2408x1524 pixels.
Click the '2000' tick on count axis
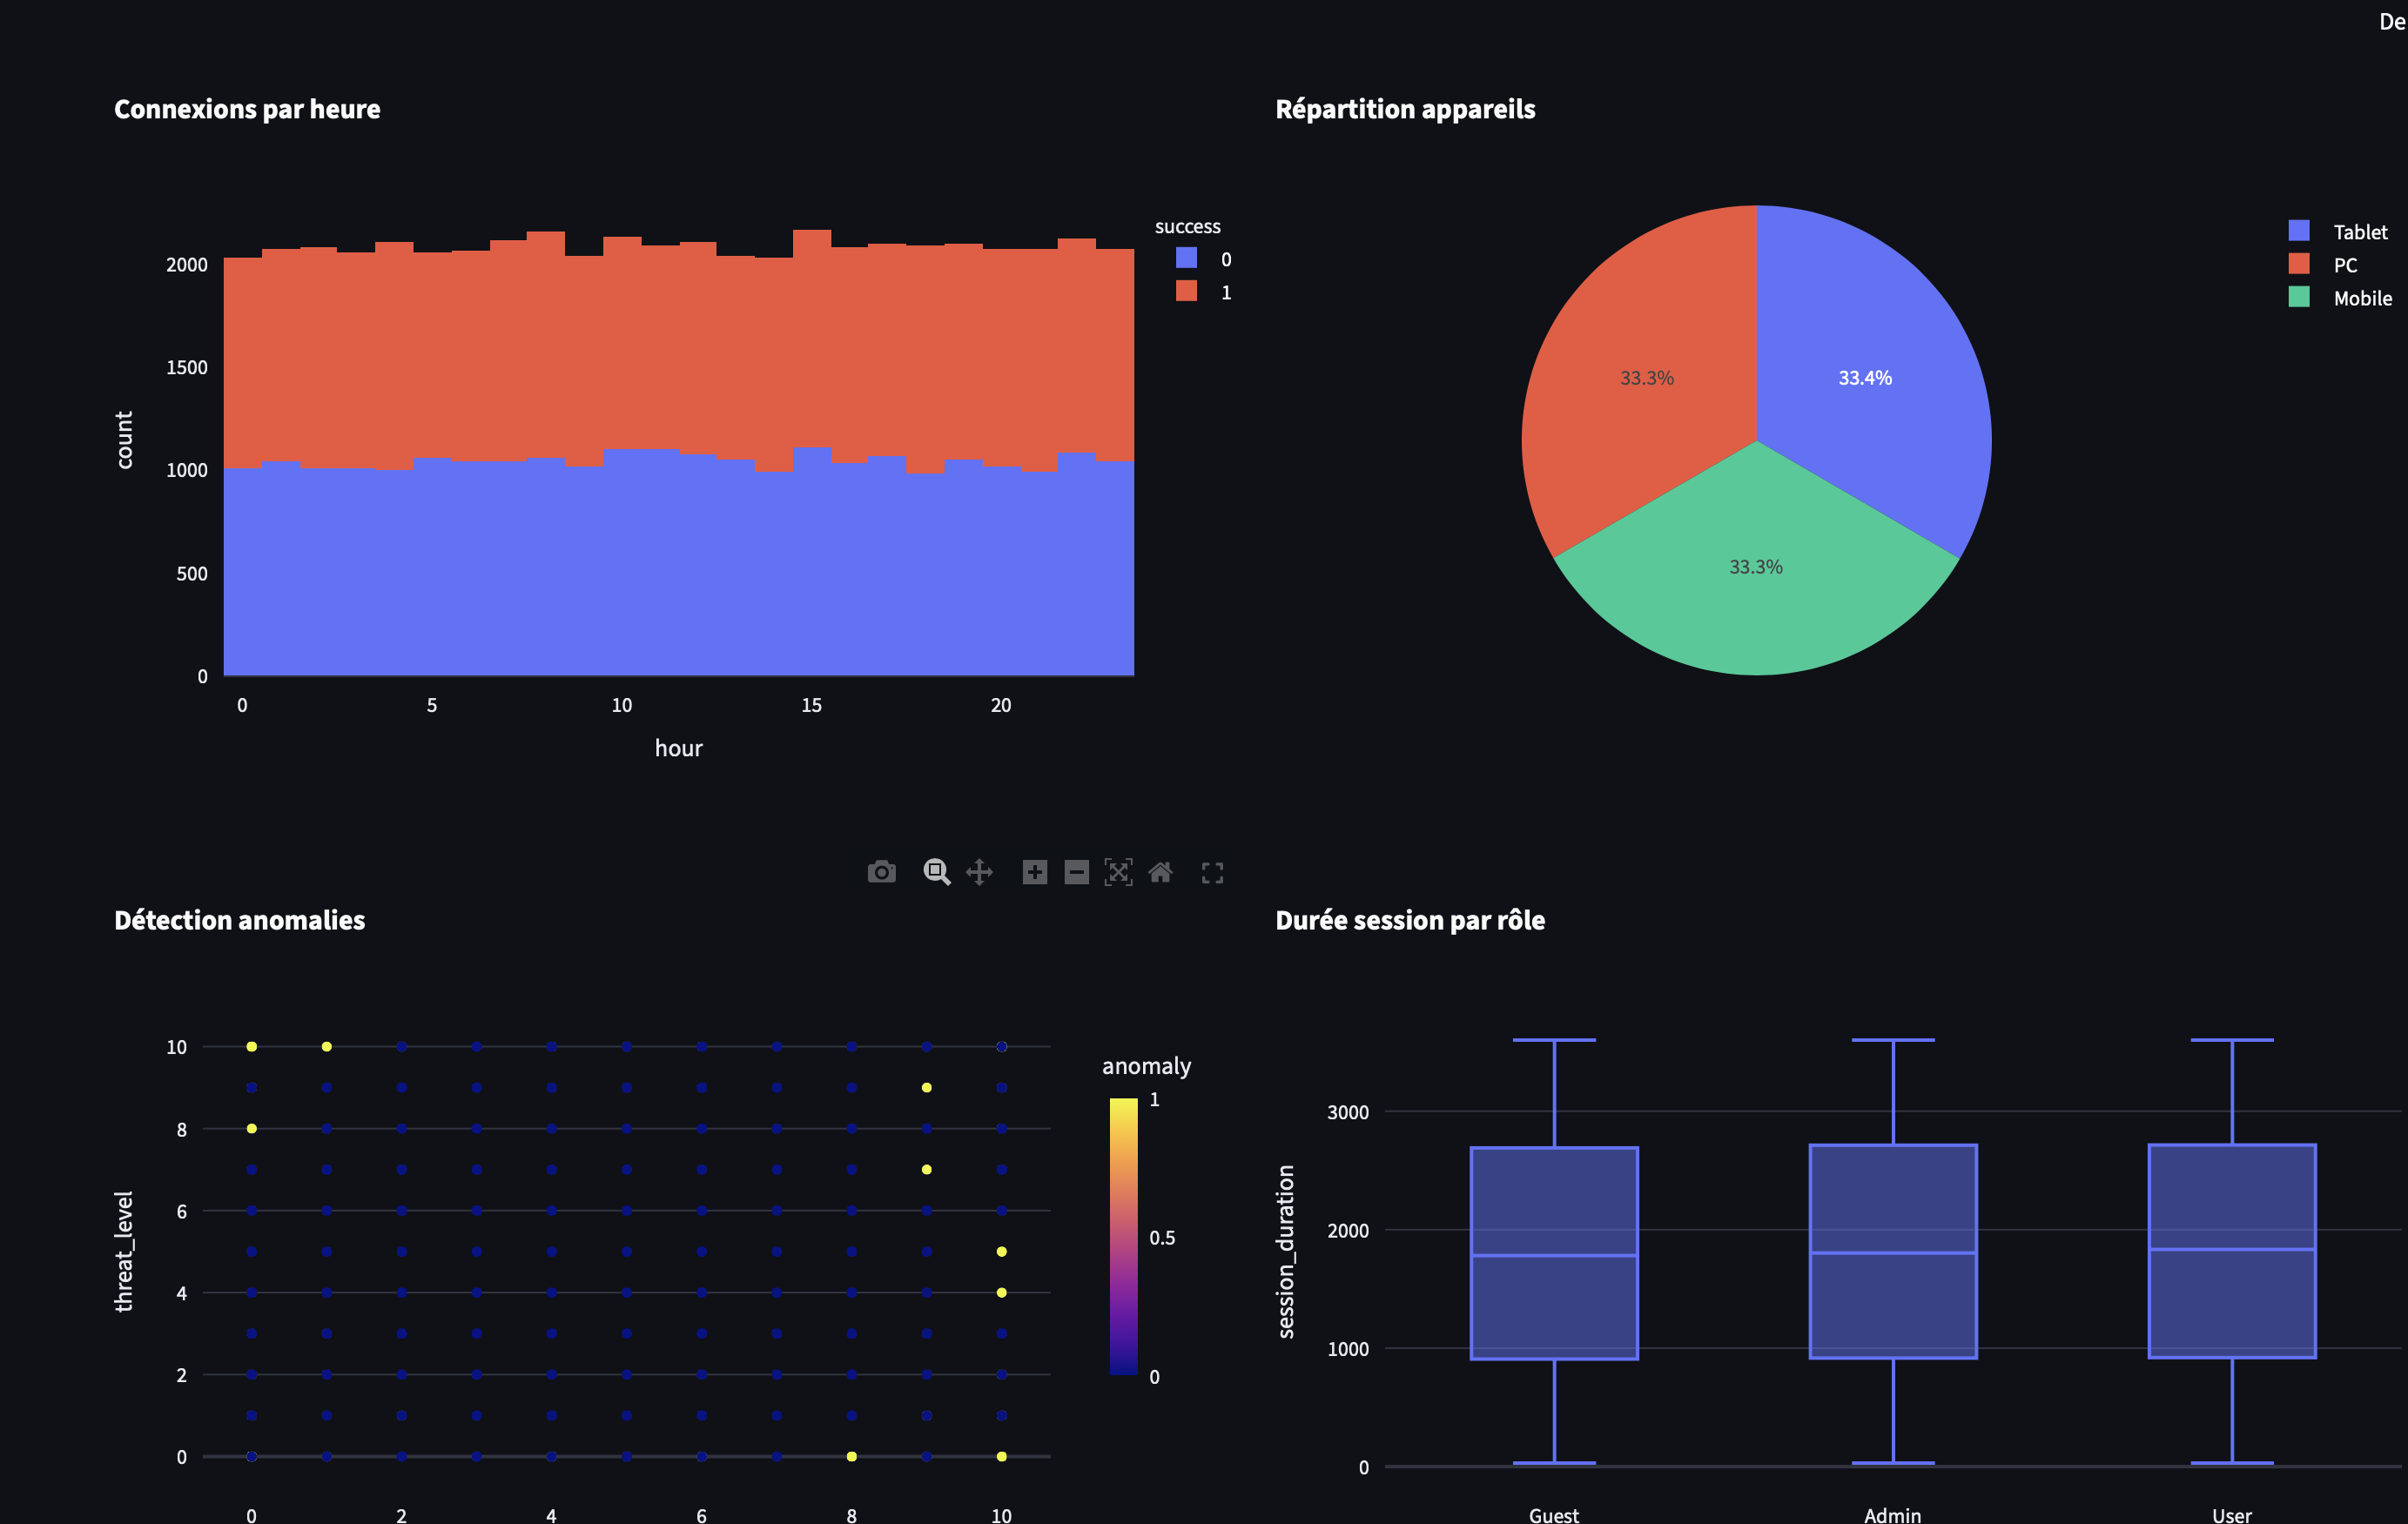pyautogui.click(x=187, y=265)
